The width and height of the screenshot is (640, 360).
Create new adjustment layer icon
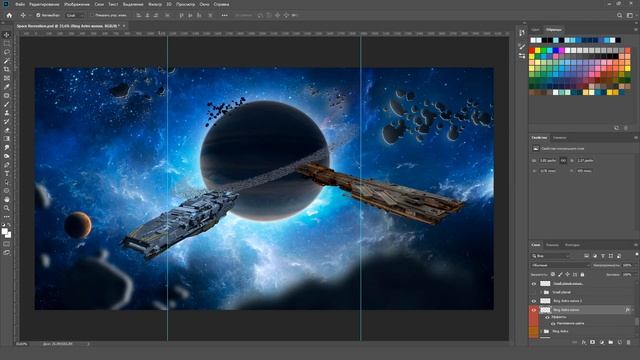click(x=602, y=342)
